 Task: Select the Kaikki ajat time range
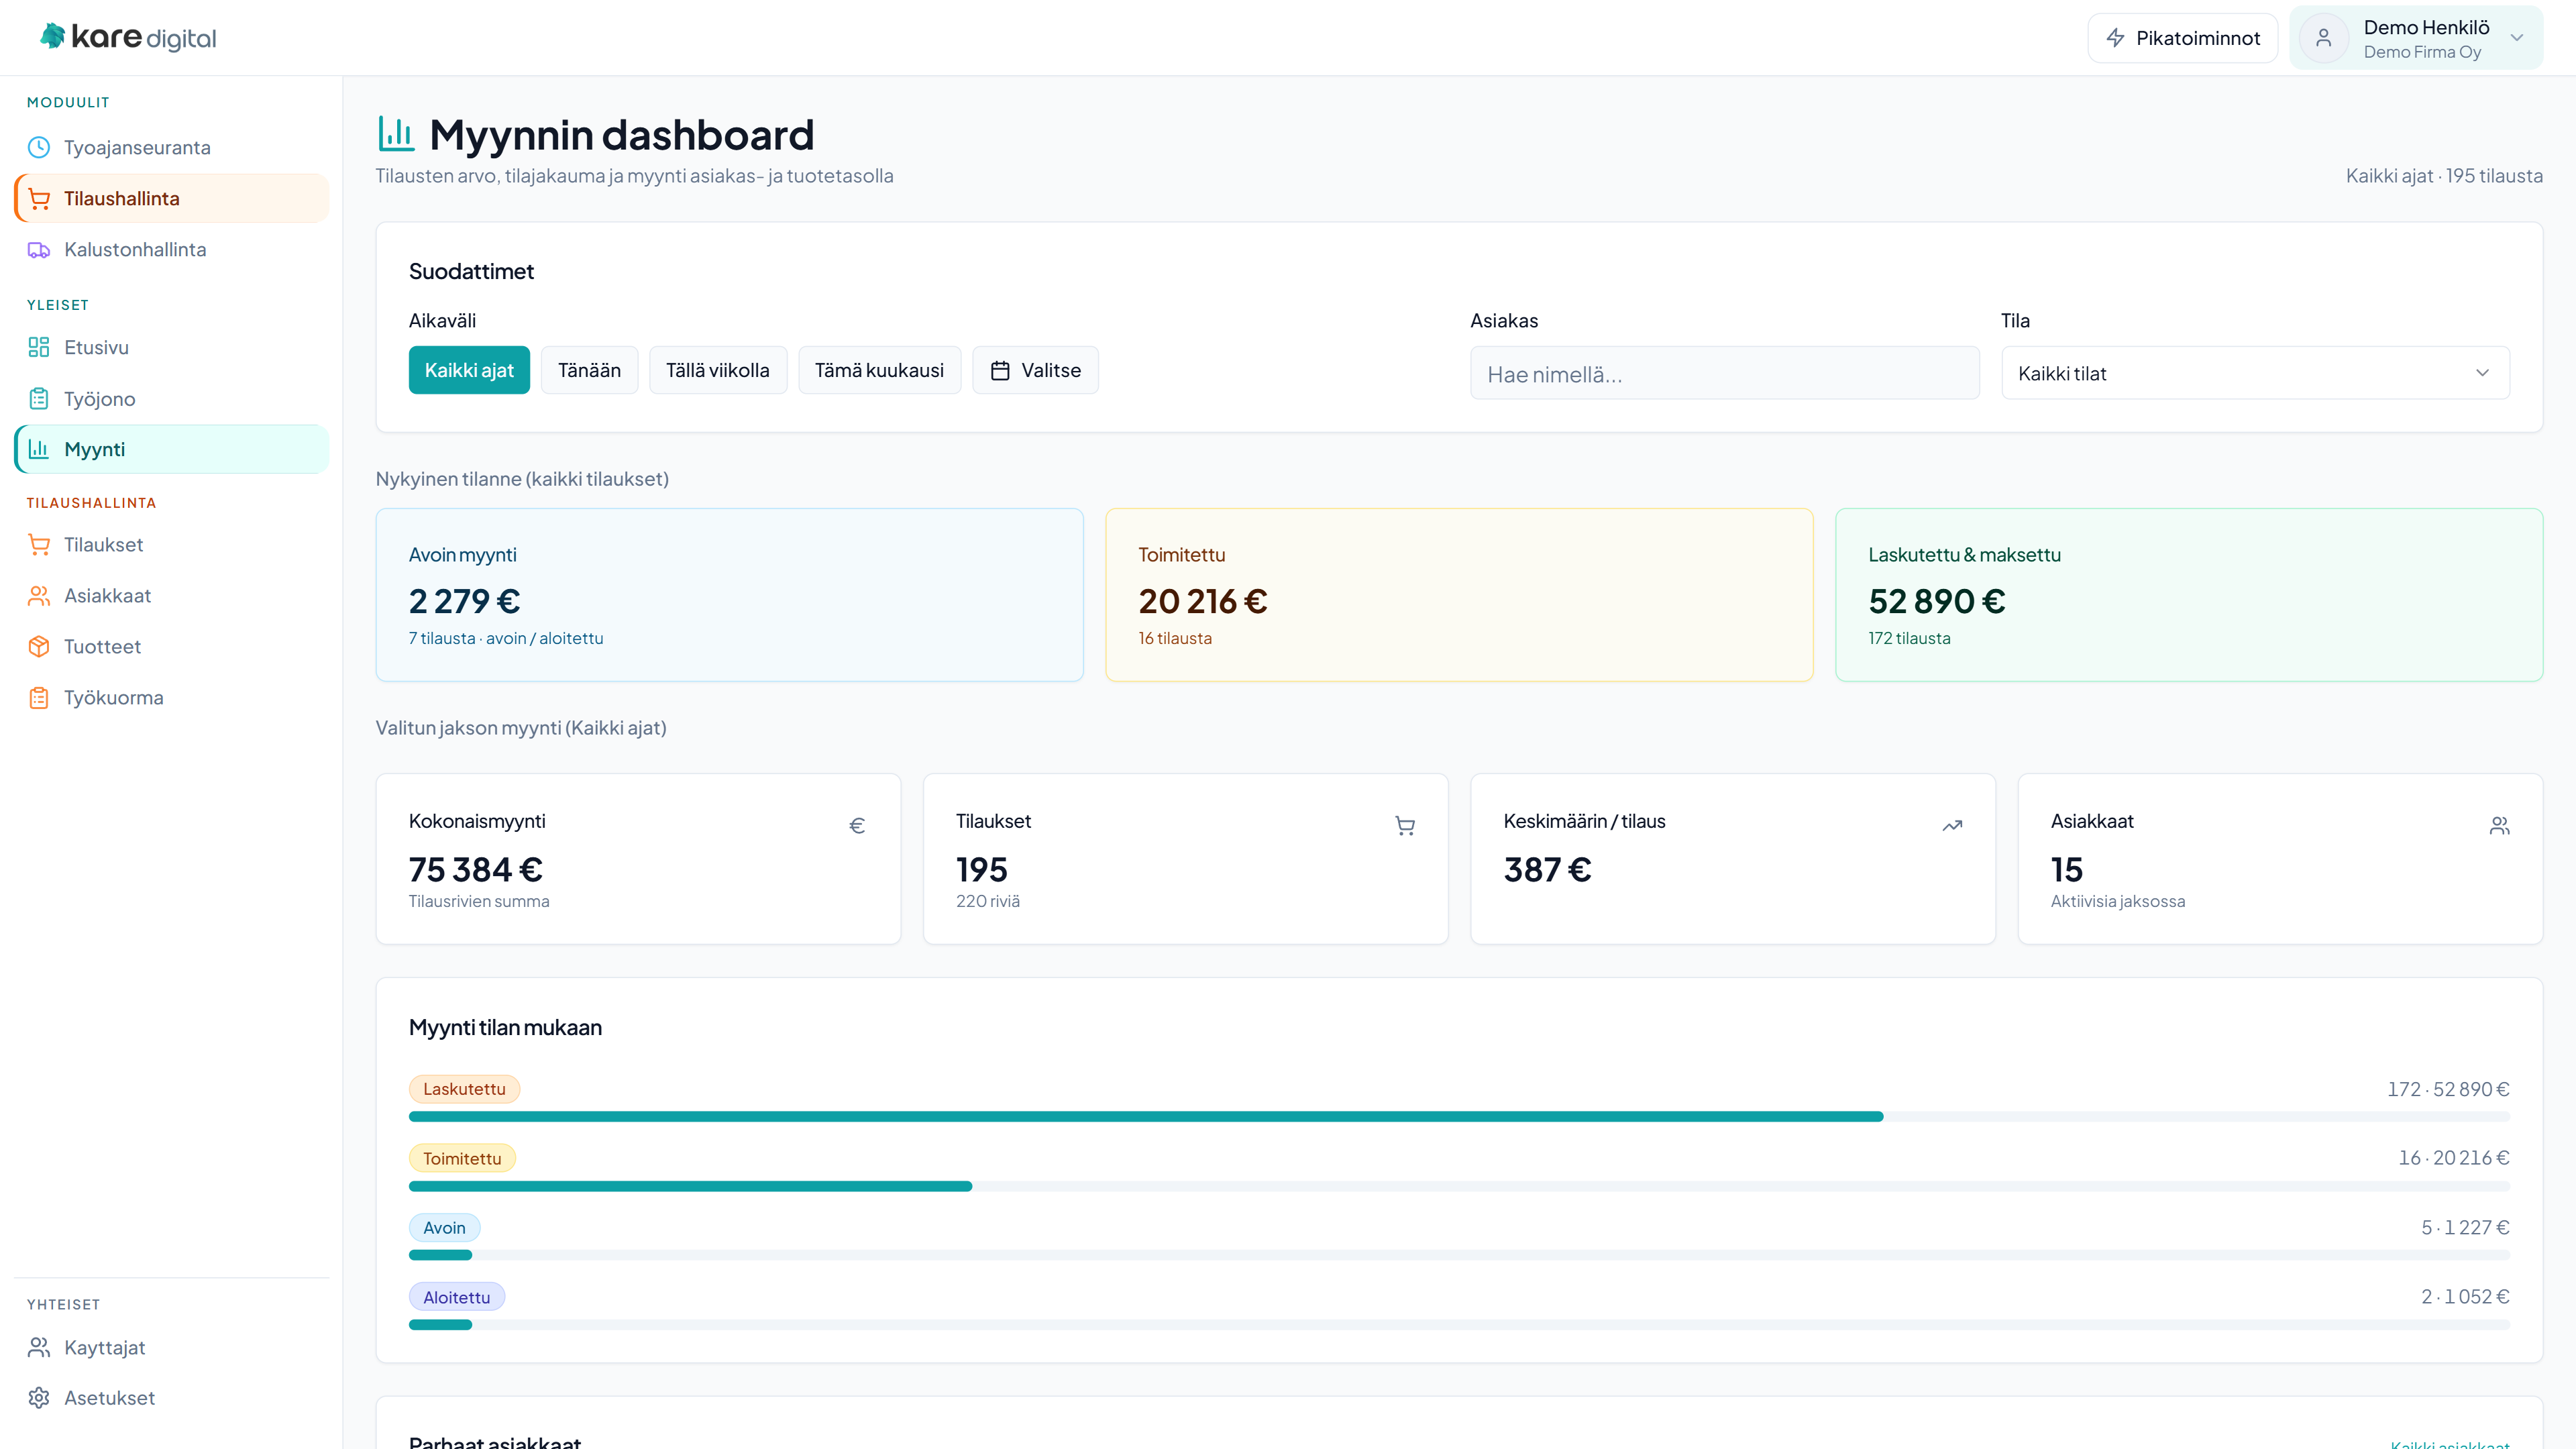[x=469, y=371]
